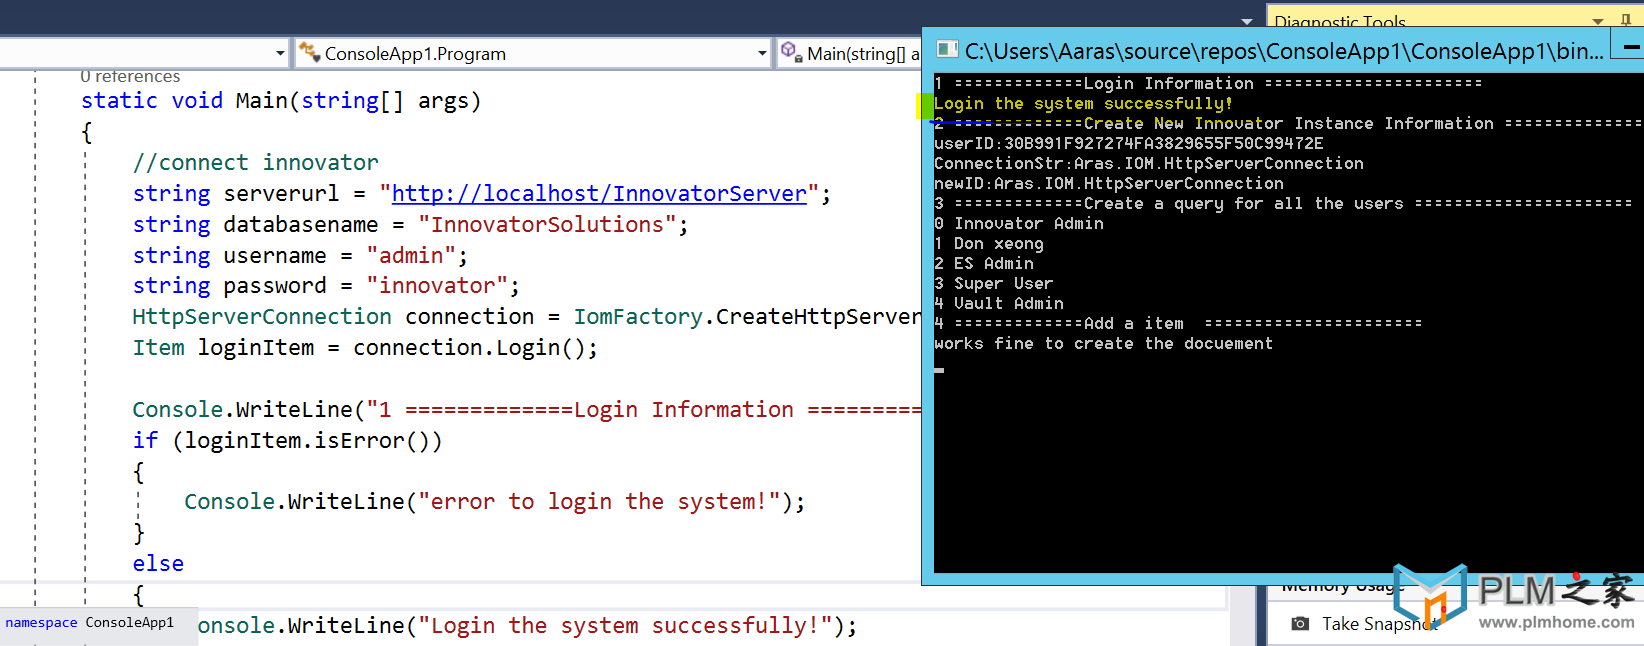This screenshot has width=1644, height=646.
Task: Click 'Create New Innovator Instance Information' console line
Action: [x=1288, y=124]
